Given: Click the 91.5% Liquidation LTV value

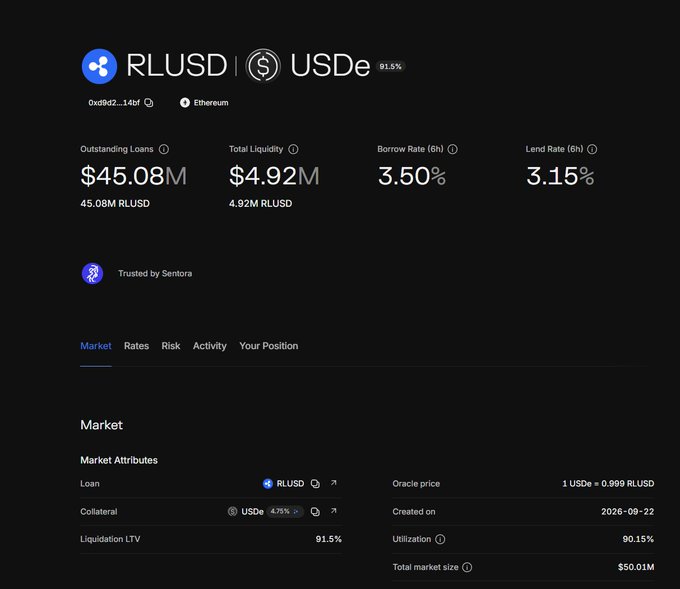Looking at the screenshot, I should pyautogui.click(x=329, y=539).
